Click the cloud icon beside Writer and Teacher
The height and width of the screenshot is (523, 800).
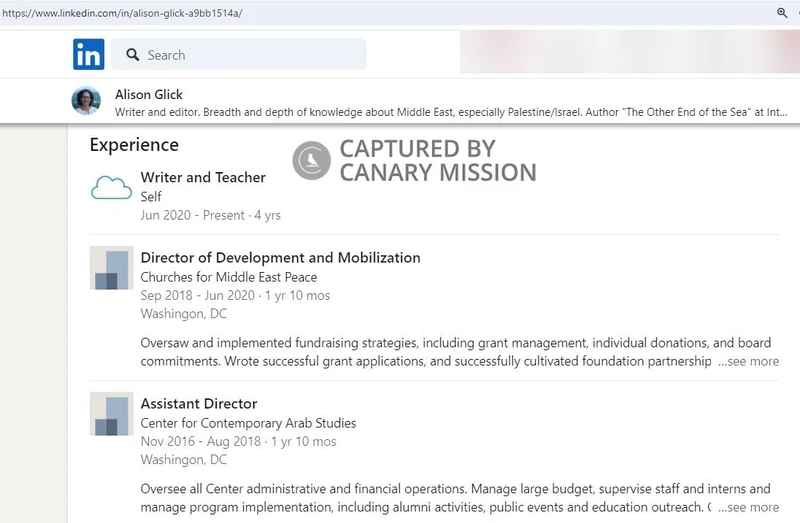[111, 188]
